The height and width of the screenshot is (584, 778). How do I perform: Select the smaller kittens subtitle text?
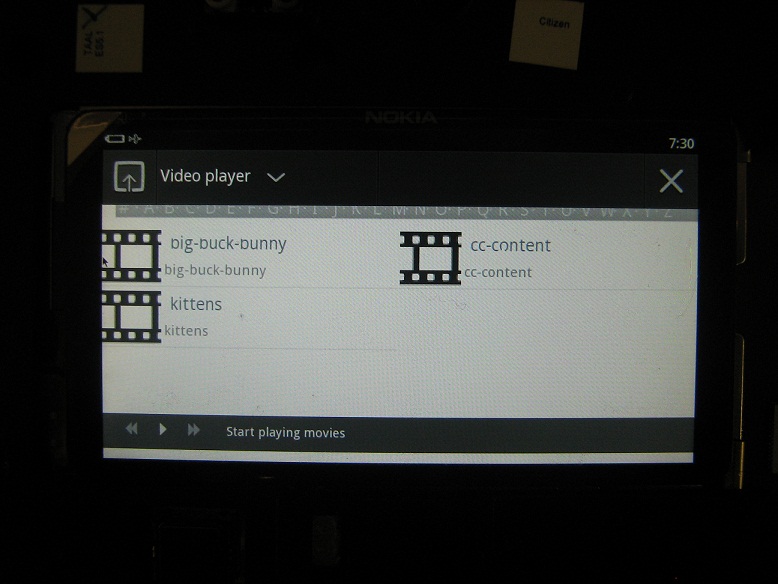click(x=186, y=330)
